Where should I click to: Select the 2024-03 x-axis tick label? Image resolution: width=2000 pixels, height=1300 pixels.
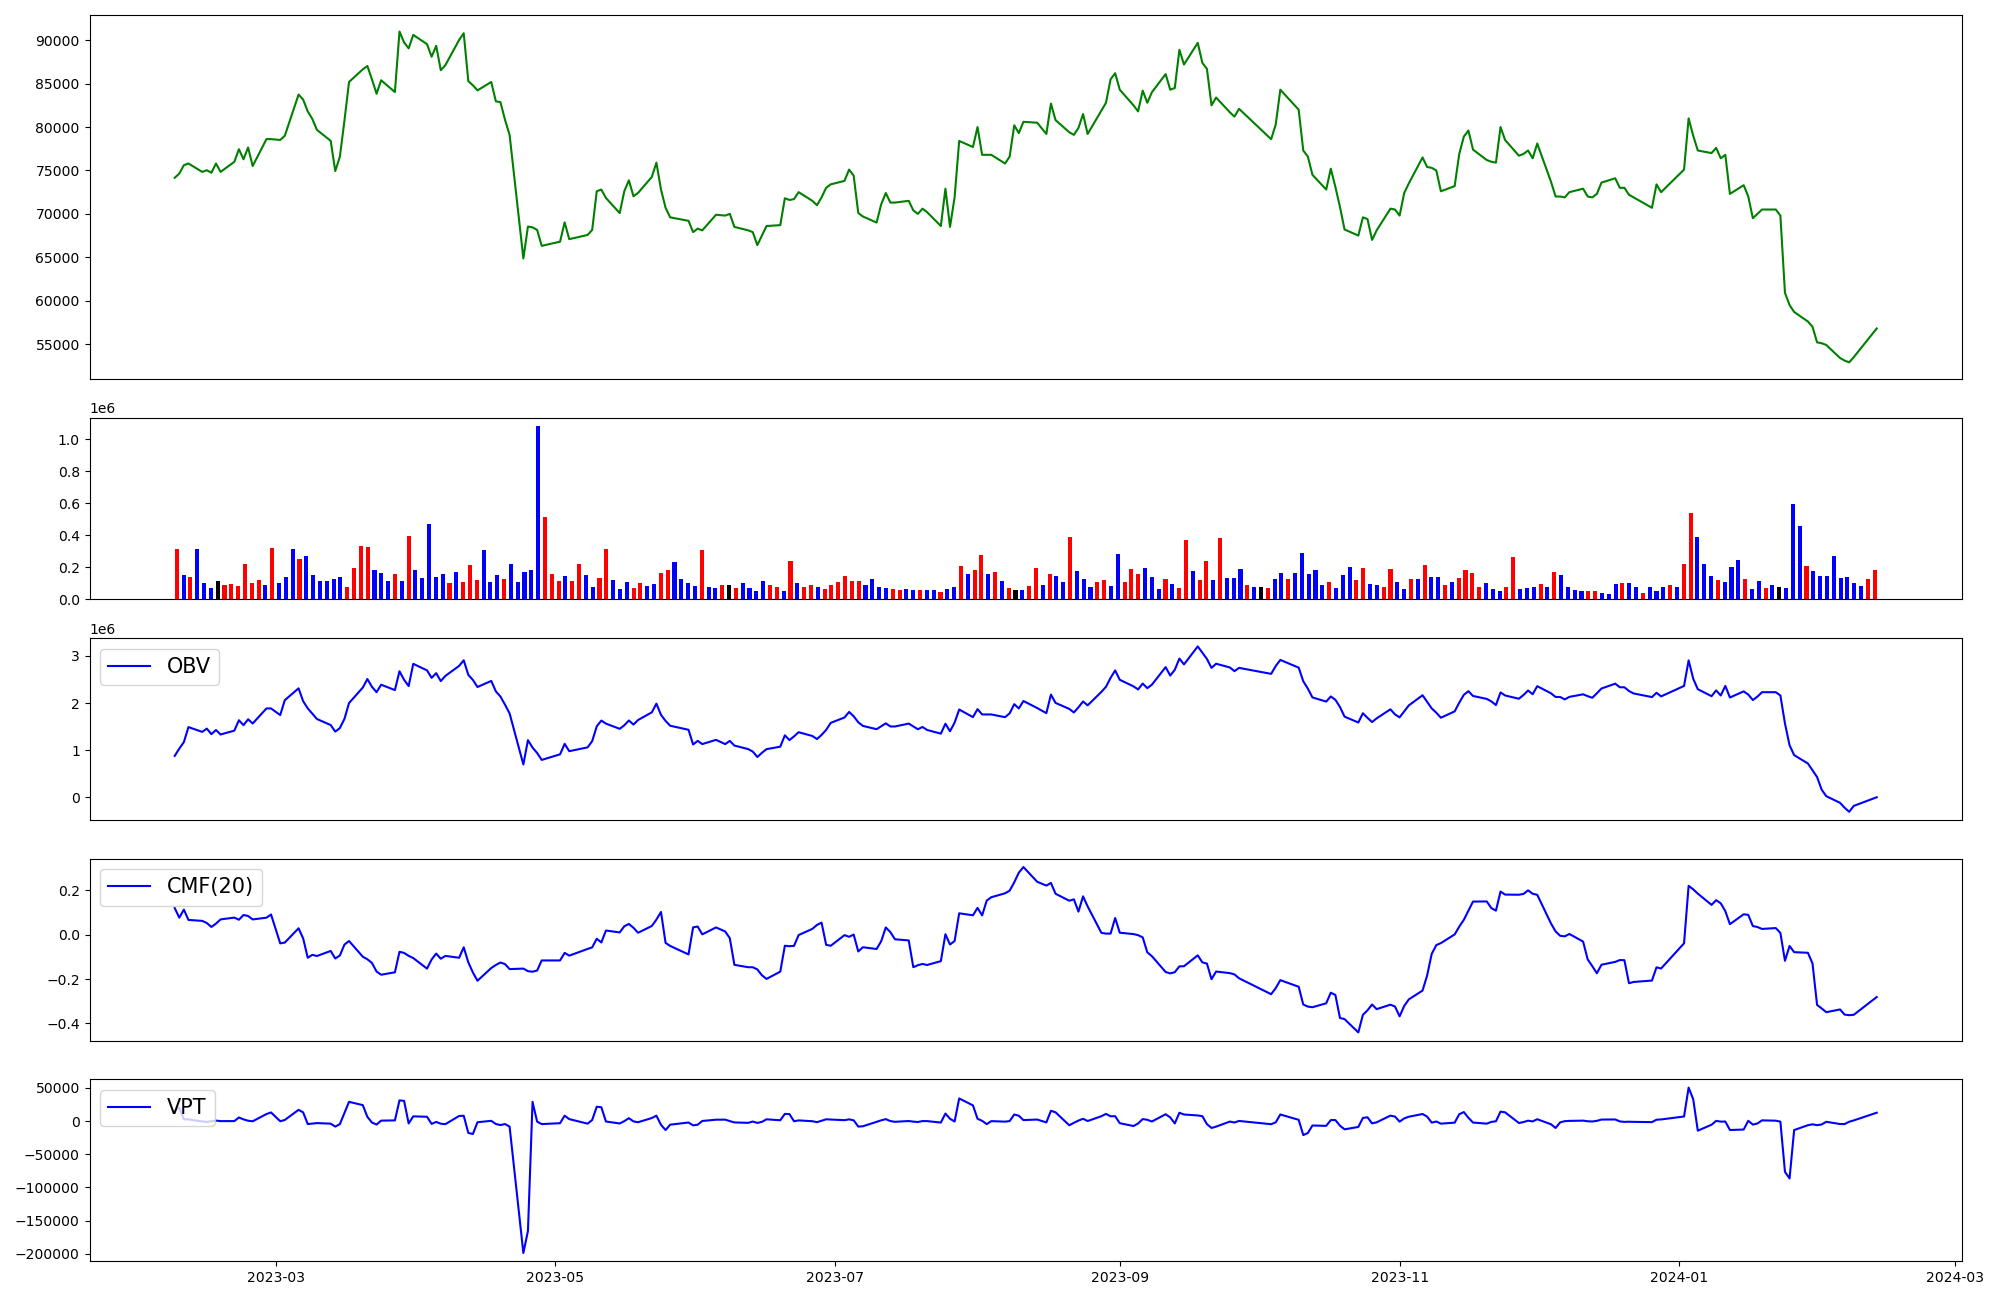coord(1954,1277)
